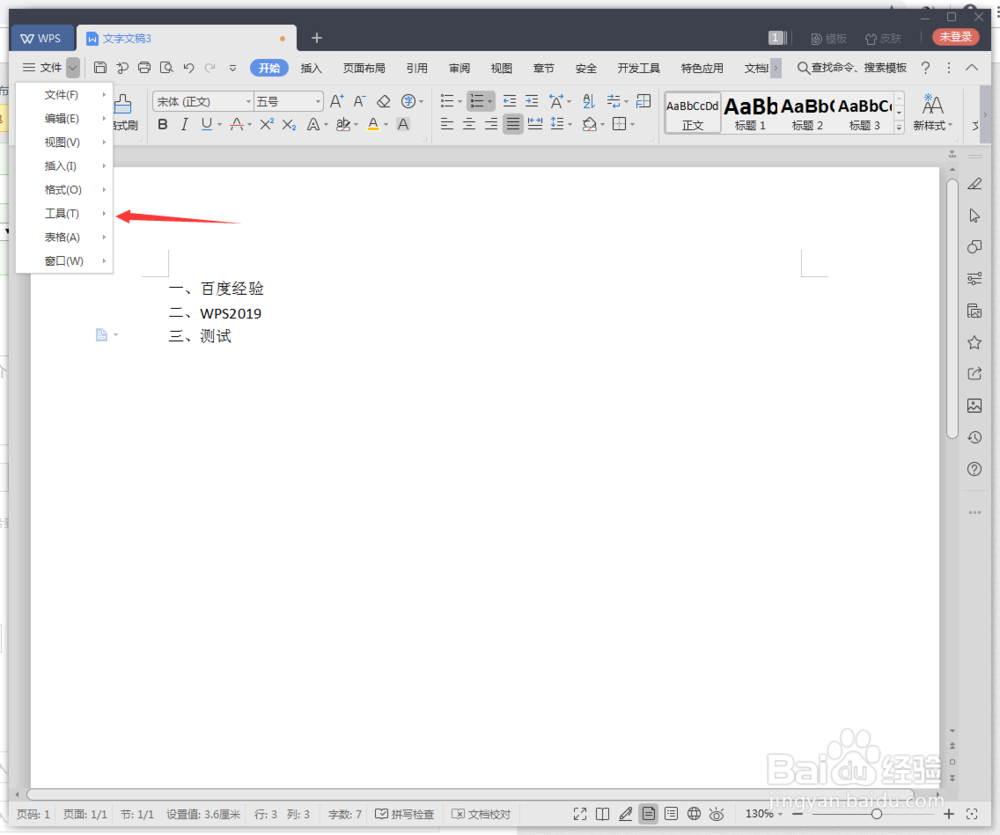The height and width of the screenshot is (835, 1000).
Task: Toggle Justify alignment button
Action: pos(513,124)
